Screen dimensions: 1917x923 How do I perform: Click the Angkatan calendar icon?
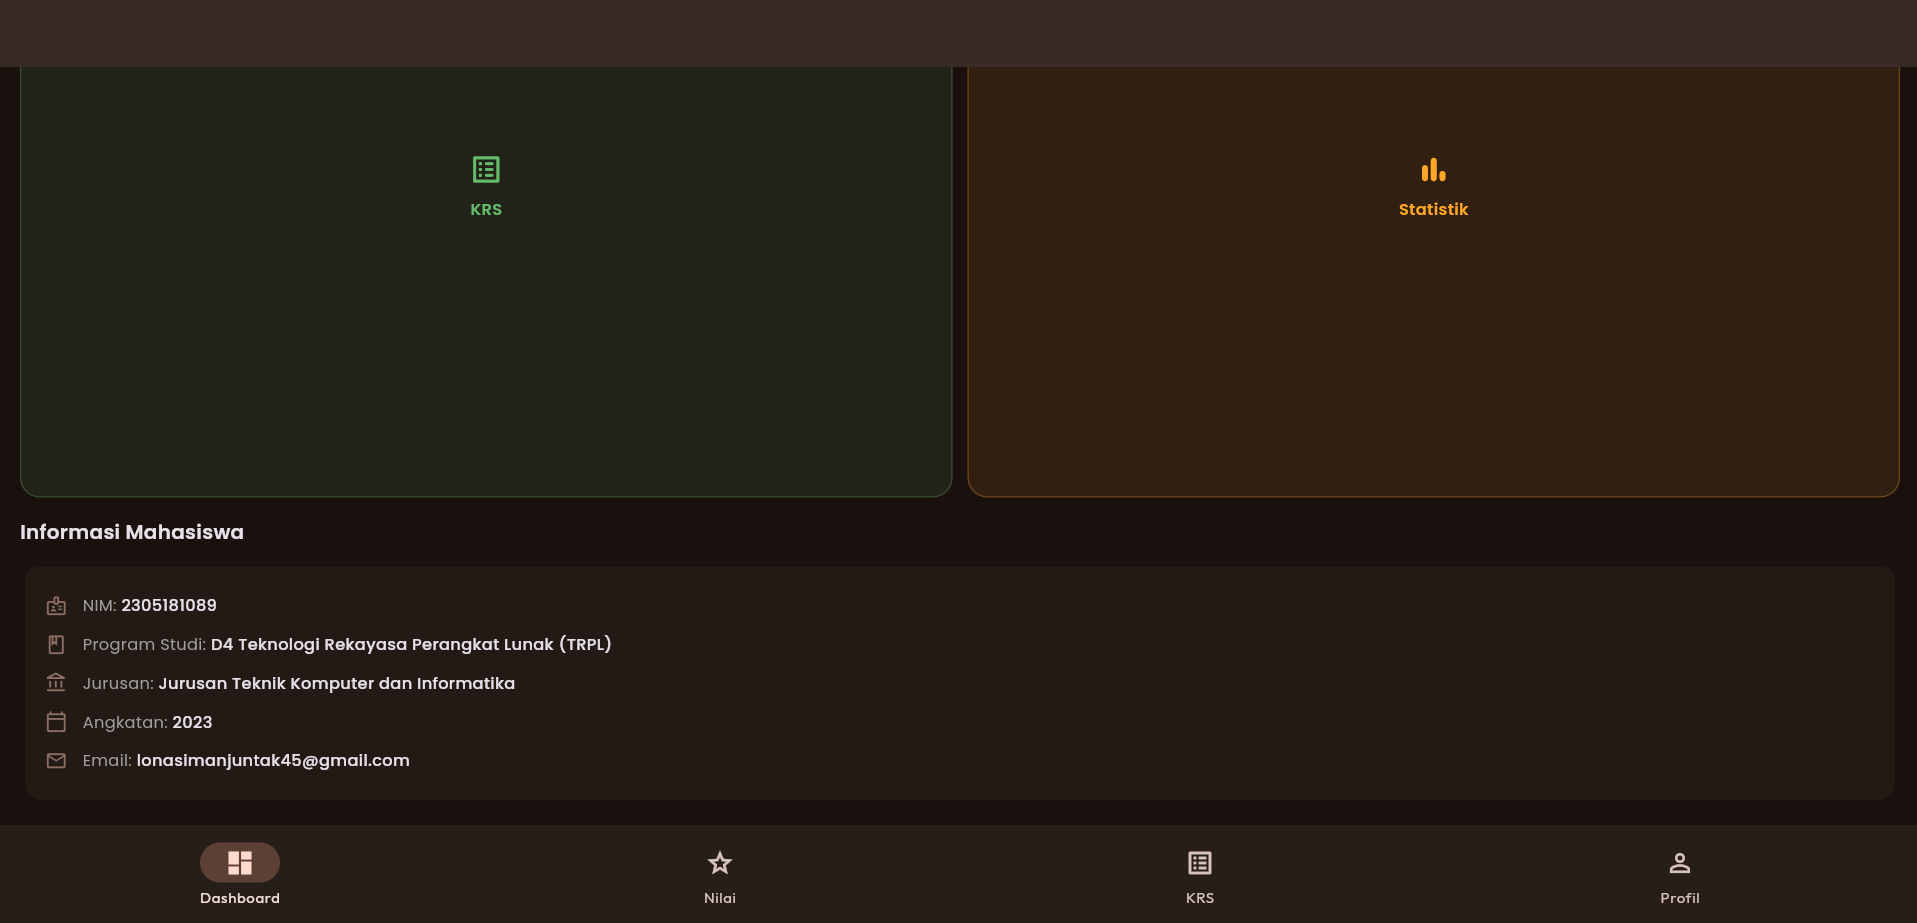point(56,722)
